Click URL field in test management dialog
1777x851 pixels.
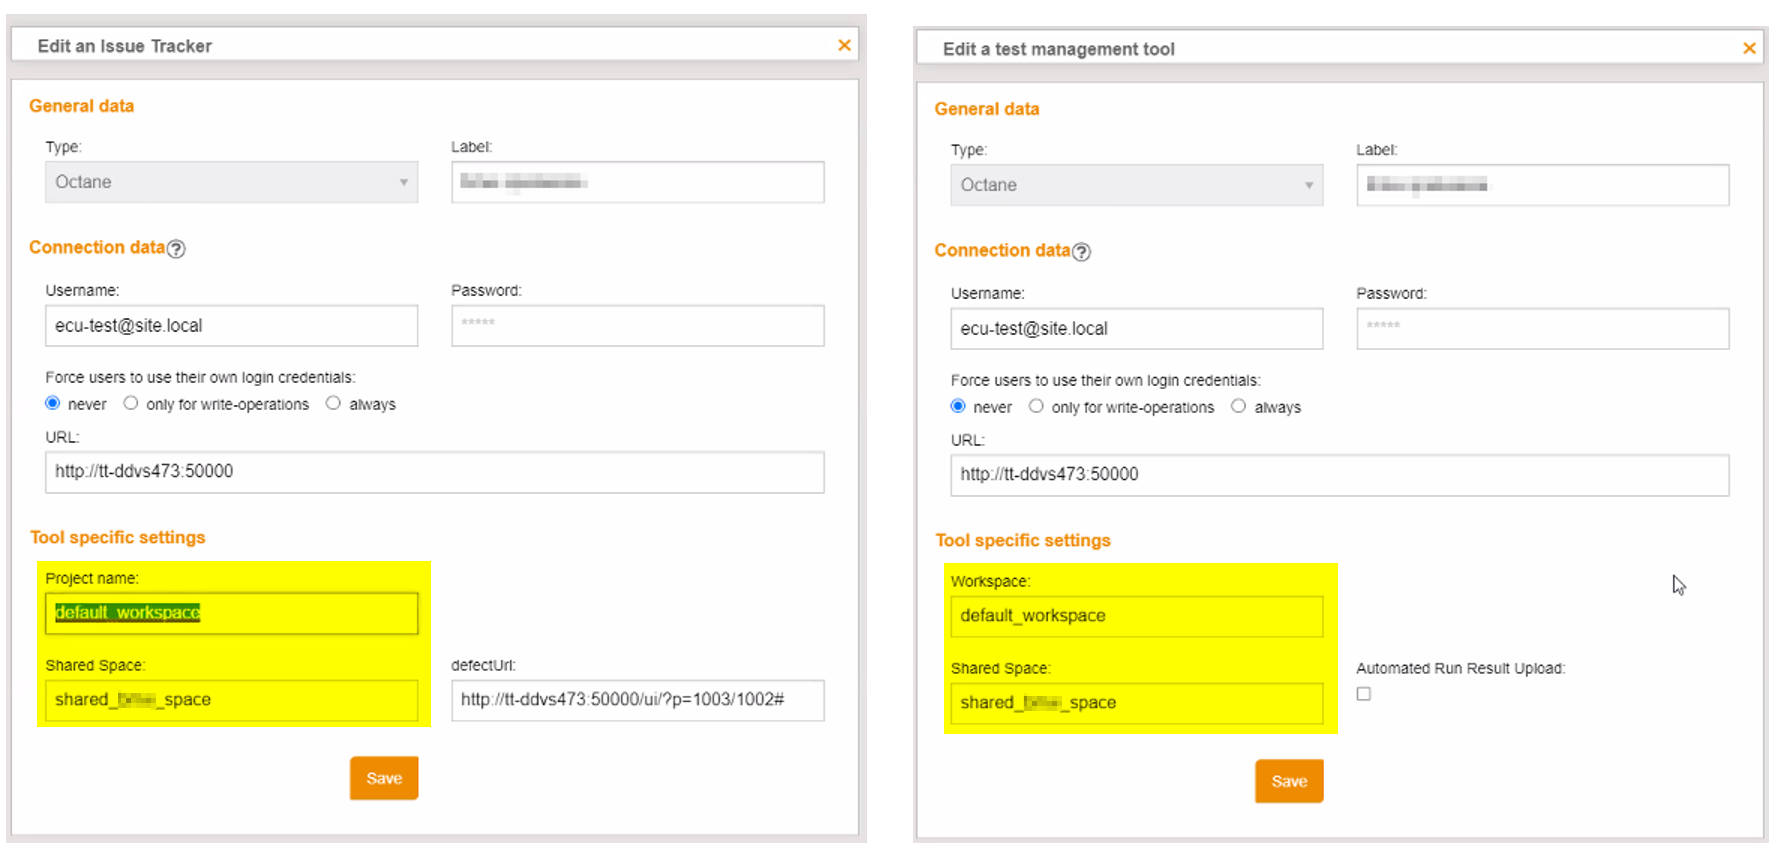(1339, 475)
